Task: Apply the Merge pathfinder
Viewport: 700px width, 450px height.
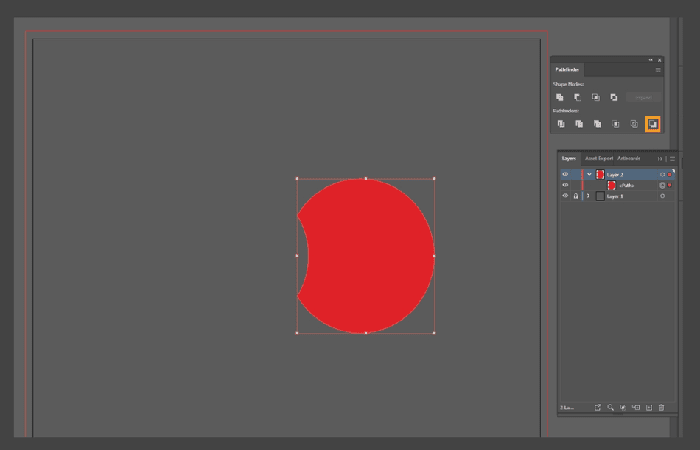Action: [597, 124]
